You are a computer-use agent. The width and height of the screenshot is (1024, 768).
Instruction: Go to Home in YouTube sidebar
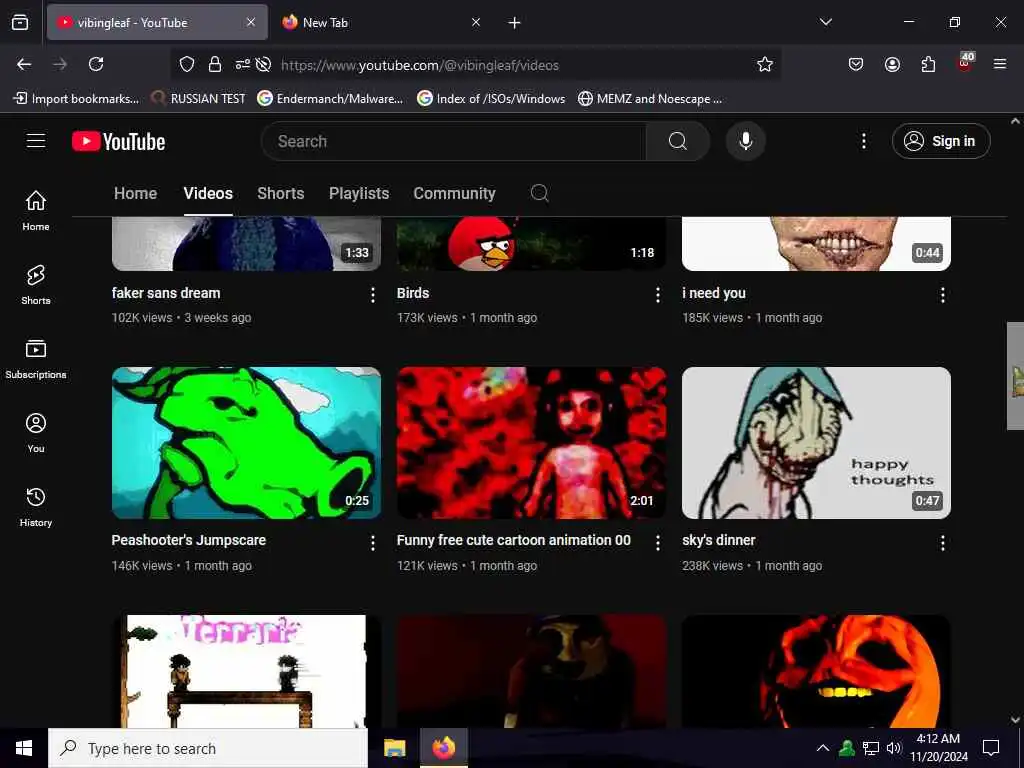36,210
